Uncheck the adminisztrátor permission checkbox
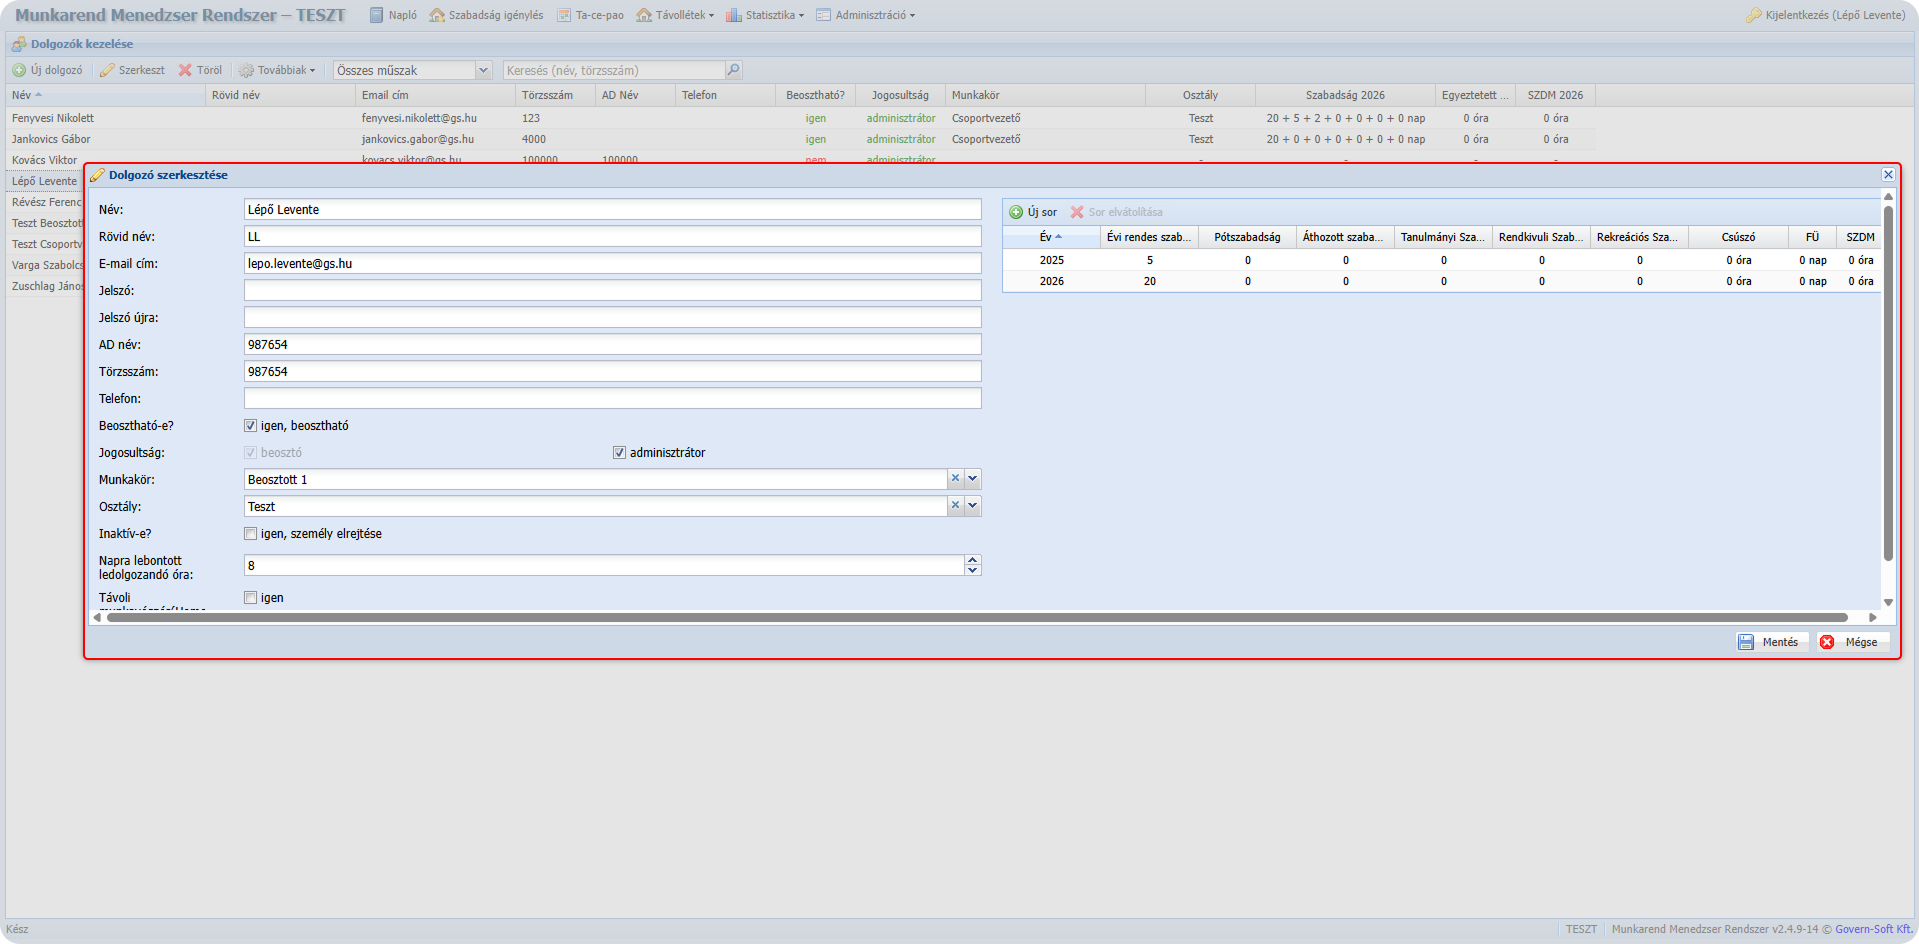The width and height of the screenshot is (1919, 944). tap(619, 453)
